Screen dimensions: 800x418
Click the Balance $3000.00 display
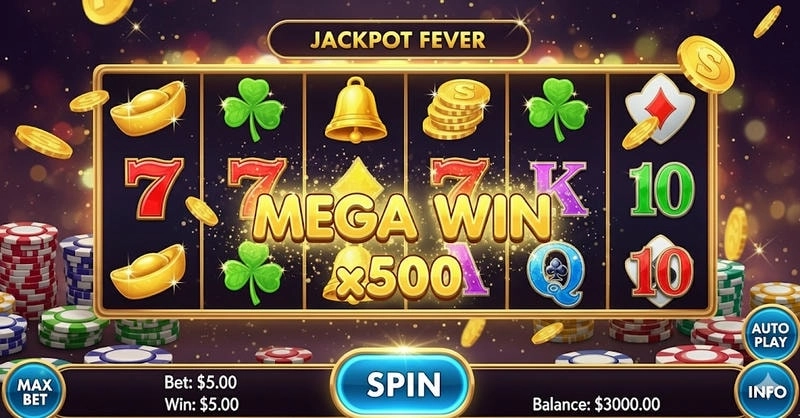(596, 405)
